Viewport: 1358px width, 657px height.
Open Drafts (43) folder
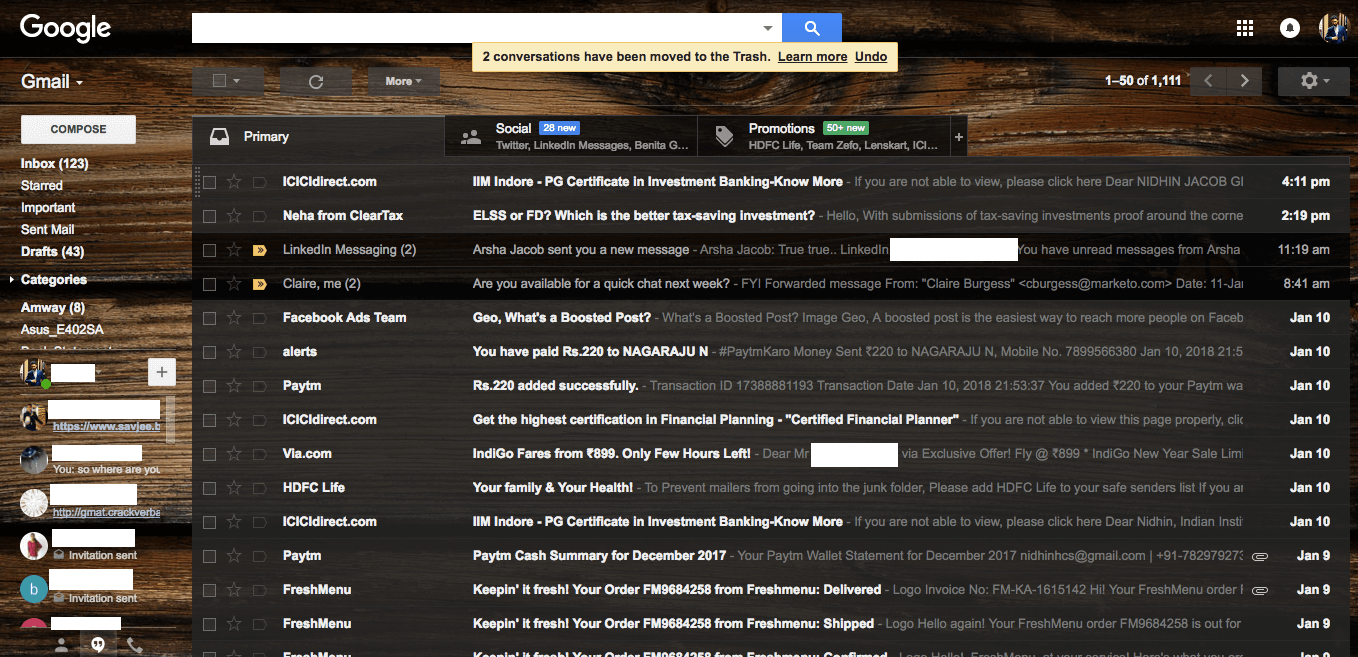(x=53, y=251)
